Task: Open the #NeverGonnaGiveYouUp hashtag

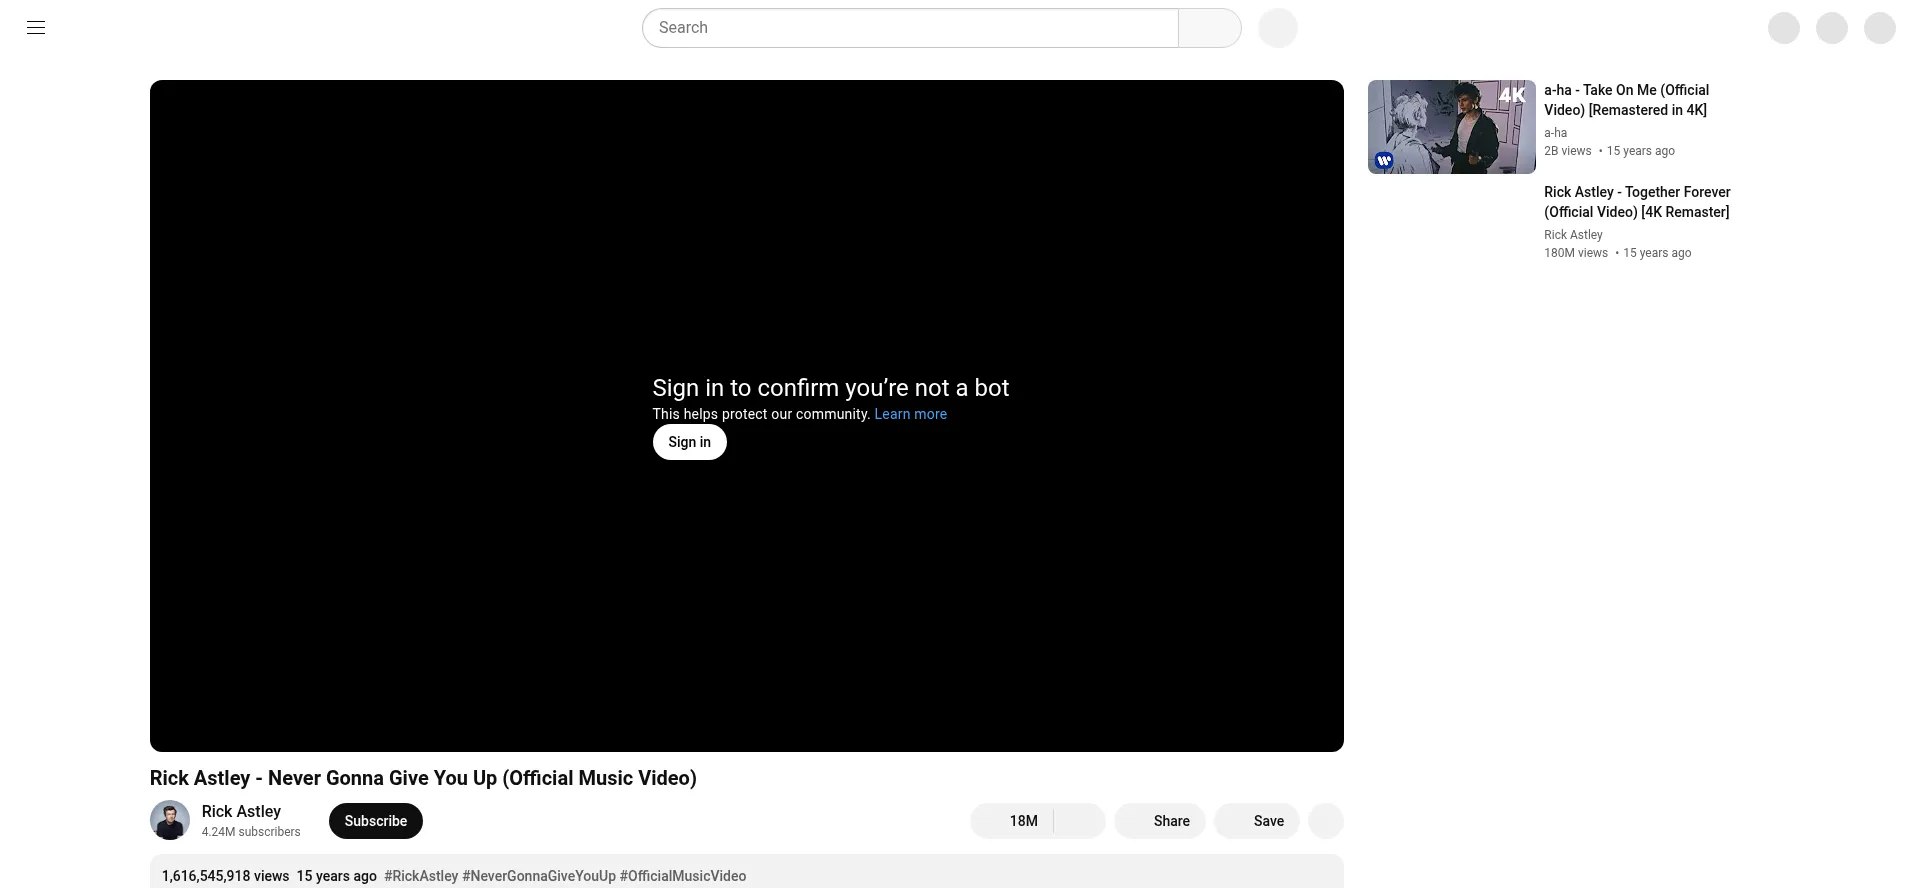Action: (x=539, y=876)
